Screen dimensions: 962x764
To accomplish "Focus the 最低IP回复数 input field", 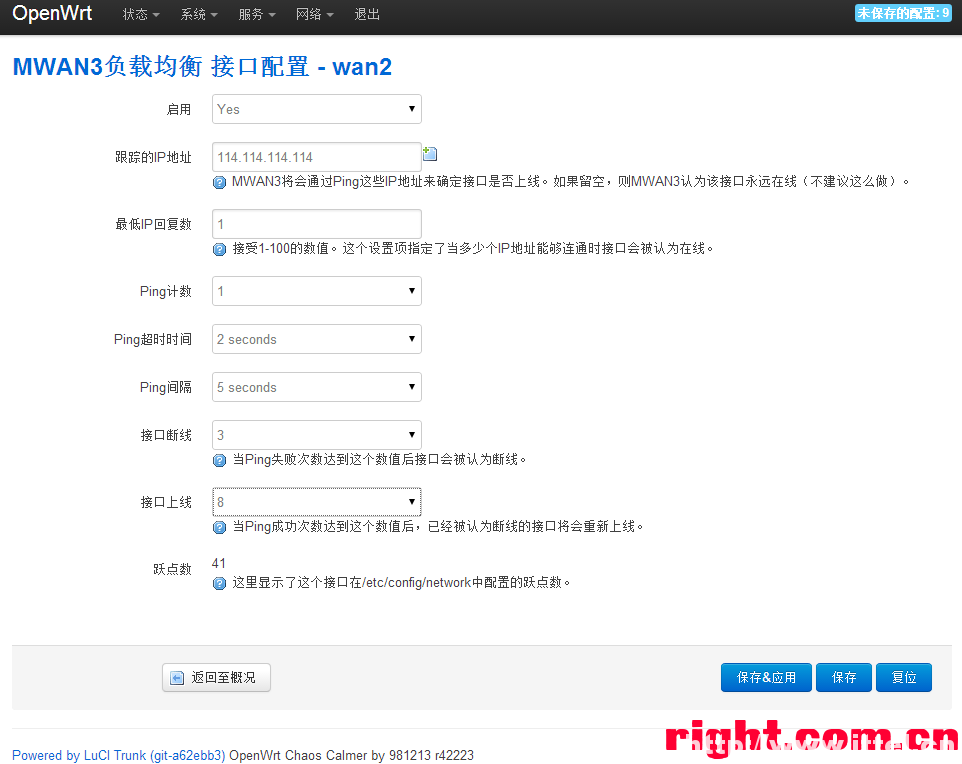I will point(317,224).
